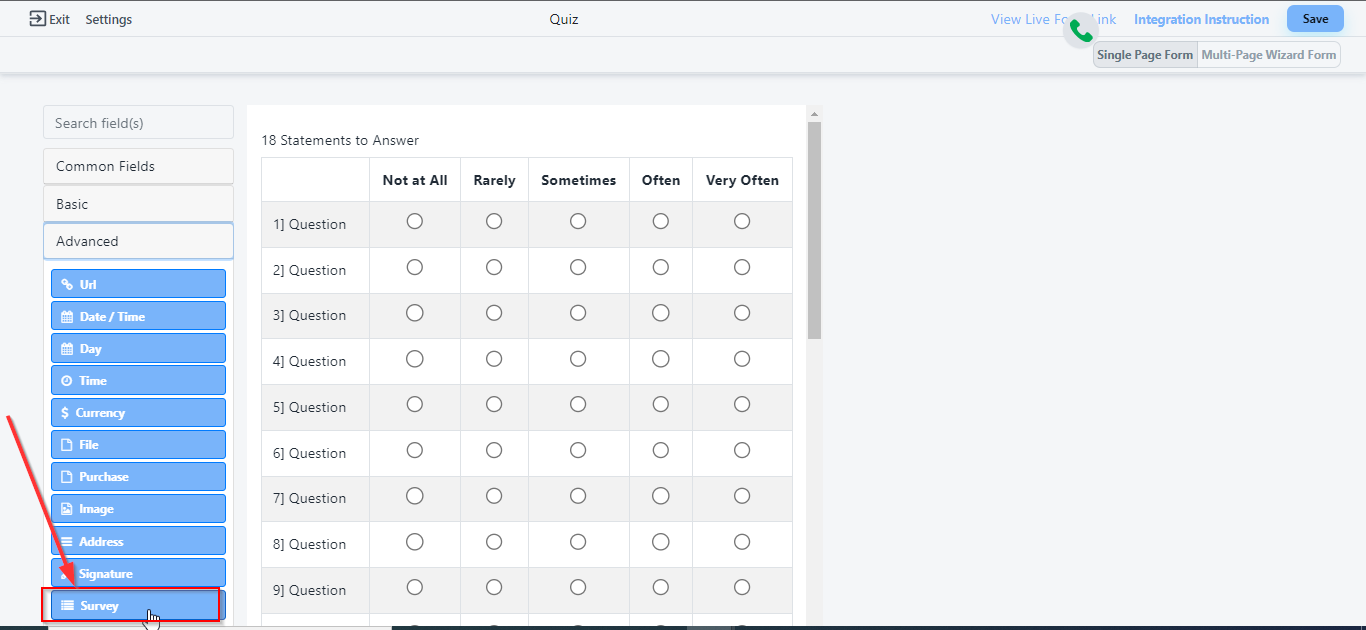This screenshot has width=1366, height=630.
Task: Select Not at All for question 1
Action: [x=415, y=221]
